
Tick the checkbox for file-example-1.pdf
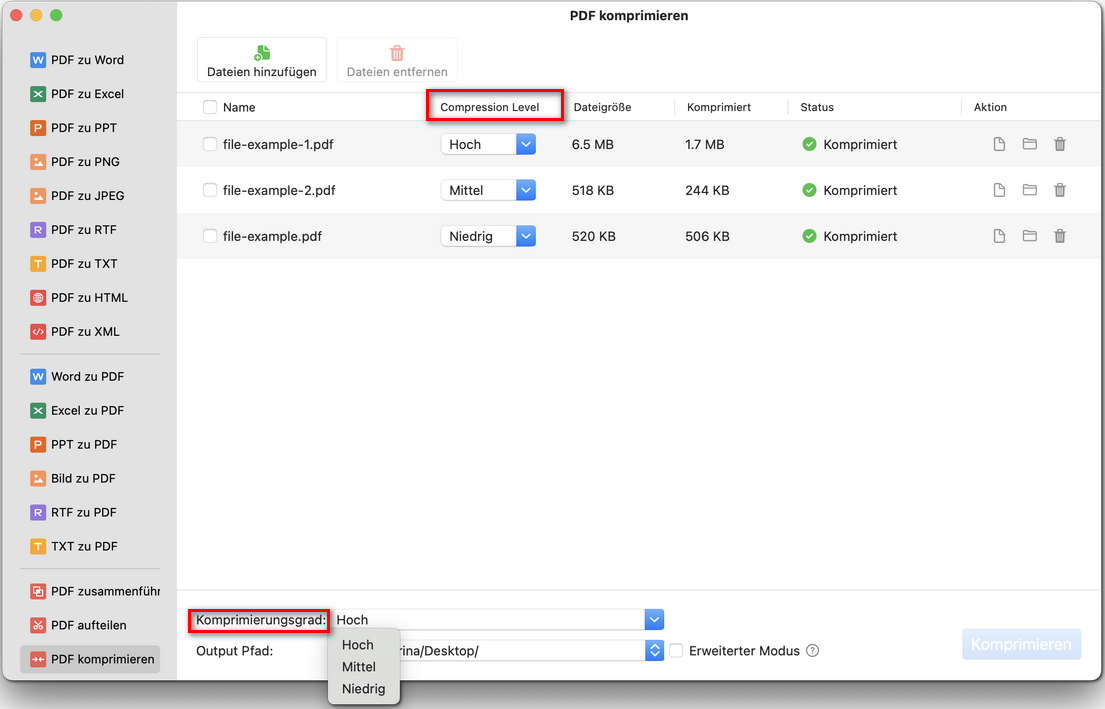210,144
